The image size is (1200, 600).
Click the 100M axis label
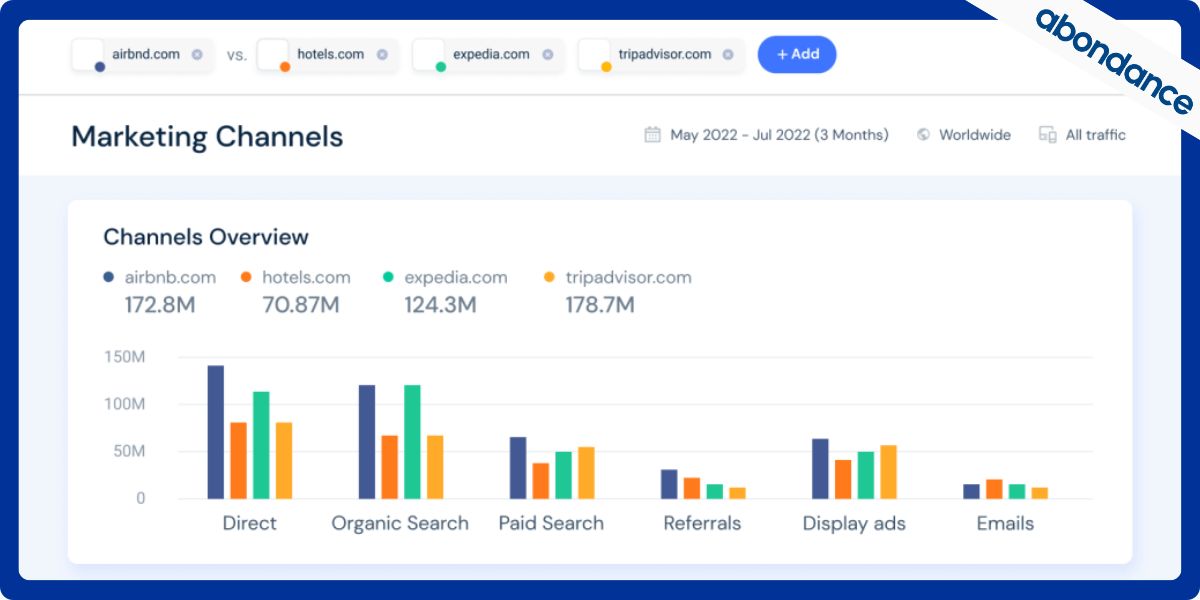click(125, 404)
